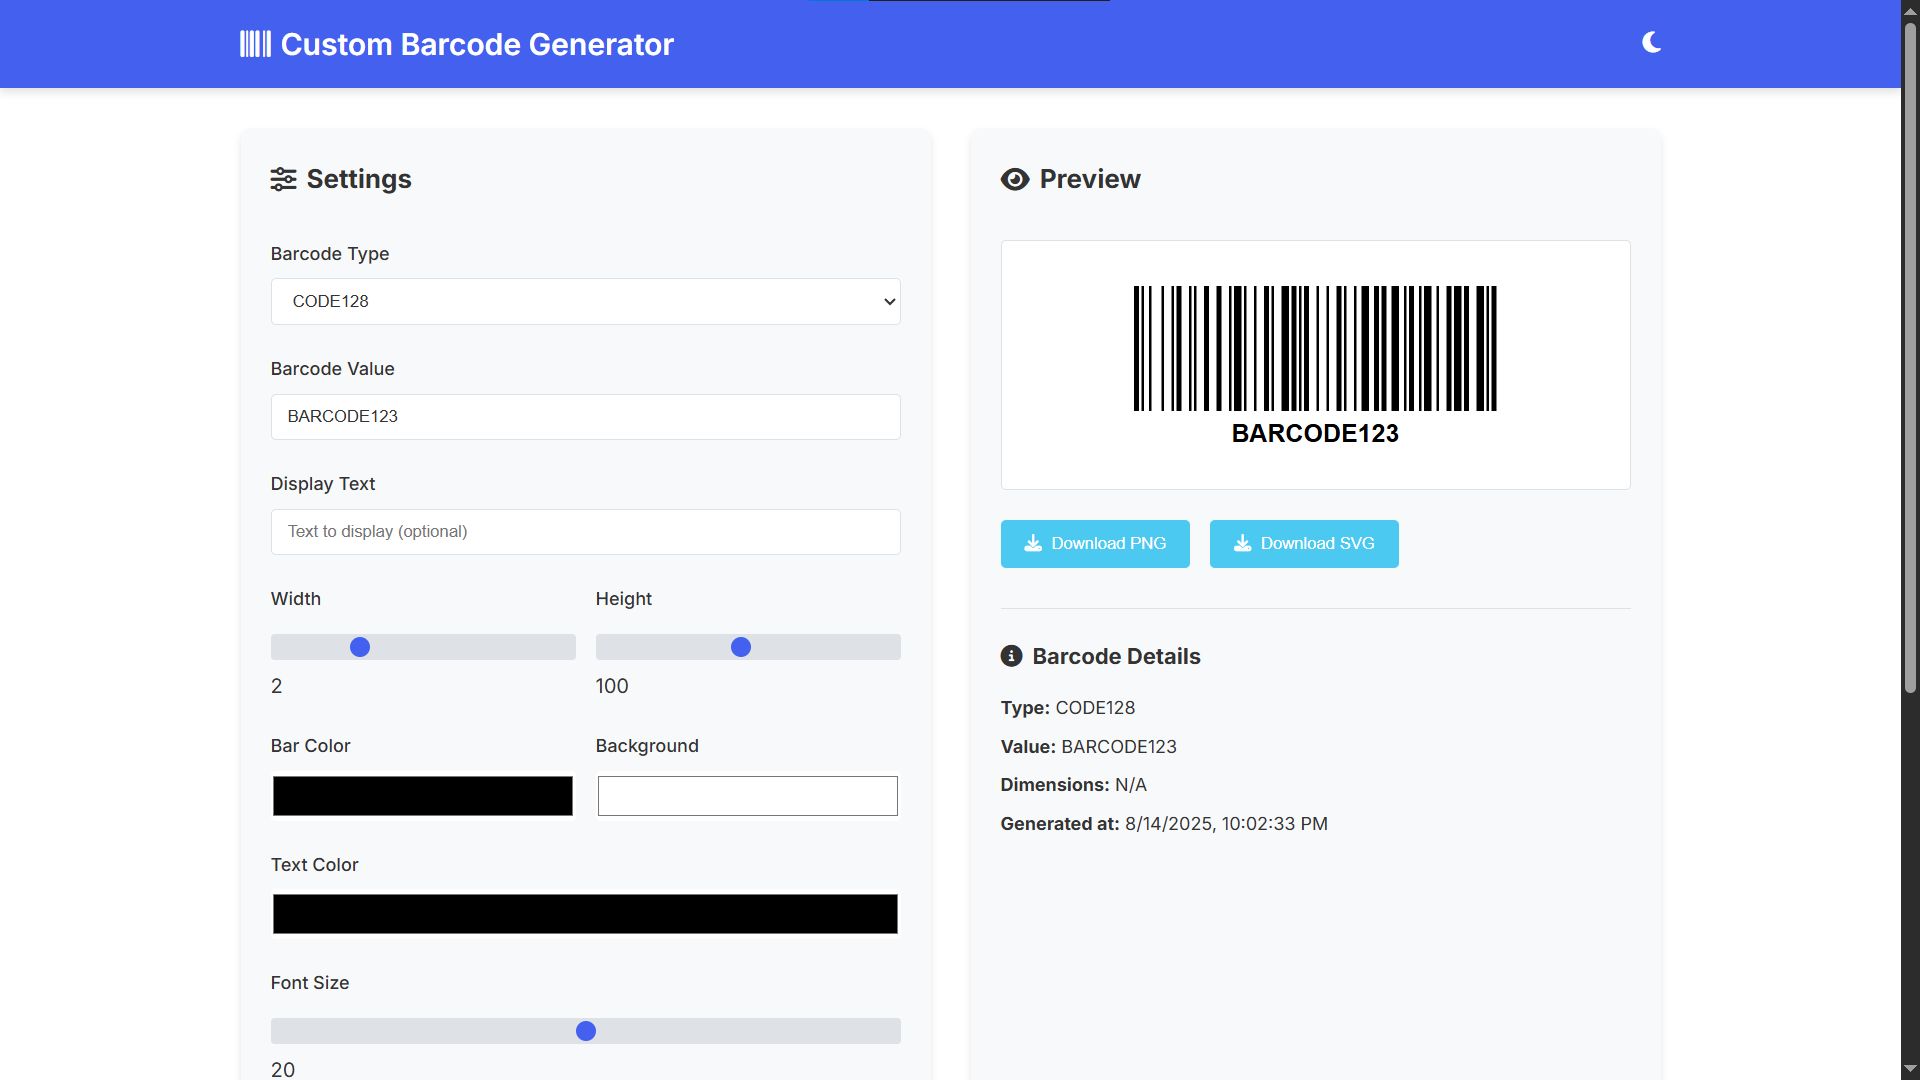
Task: Click the Custom Barcode Generator title
Action: (477, 44)
